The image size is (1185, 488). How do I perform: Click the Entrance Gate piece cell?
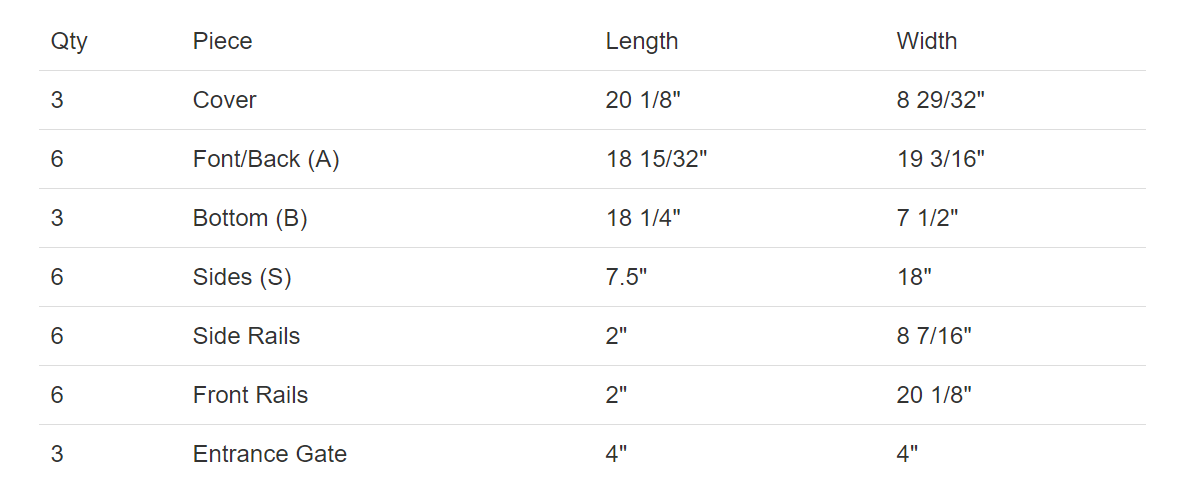tap(270, 454)
